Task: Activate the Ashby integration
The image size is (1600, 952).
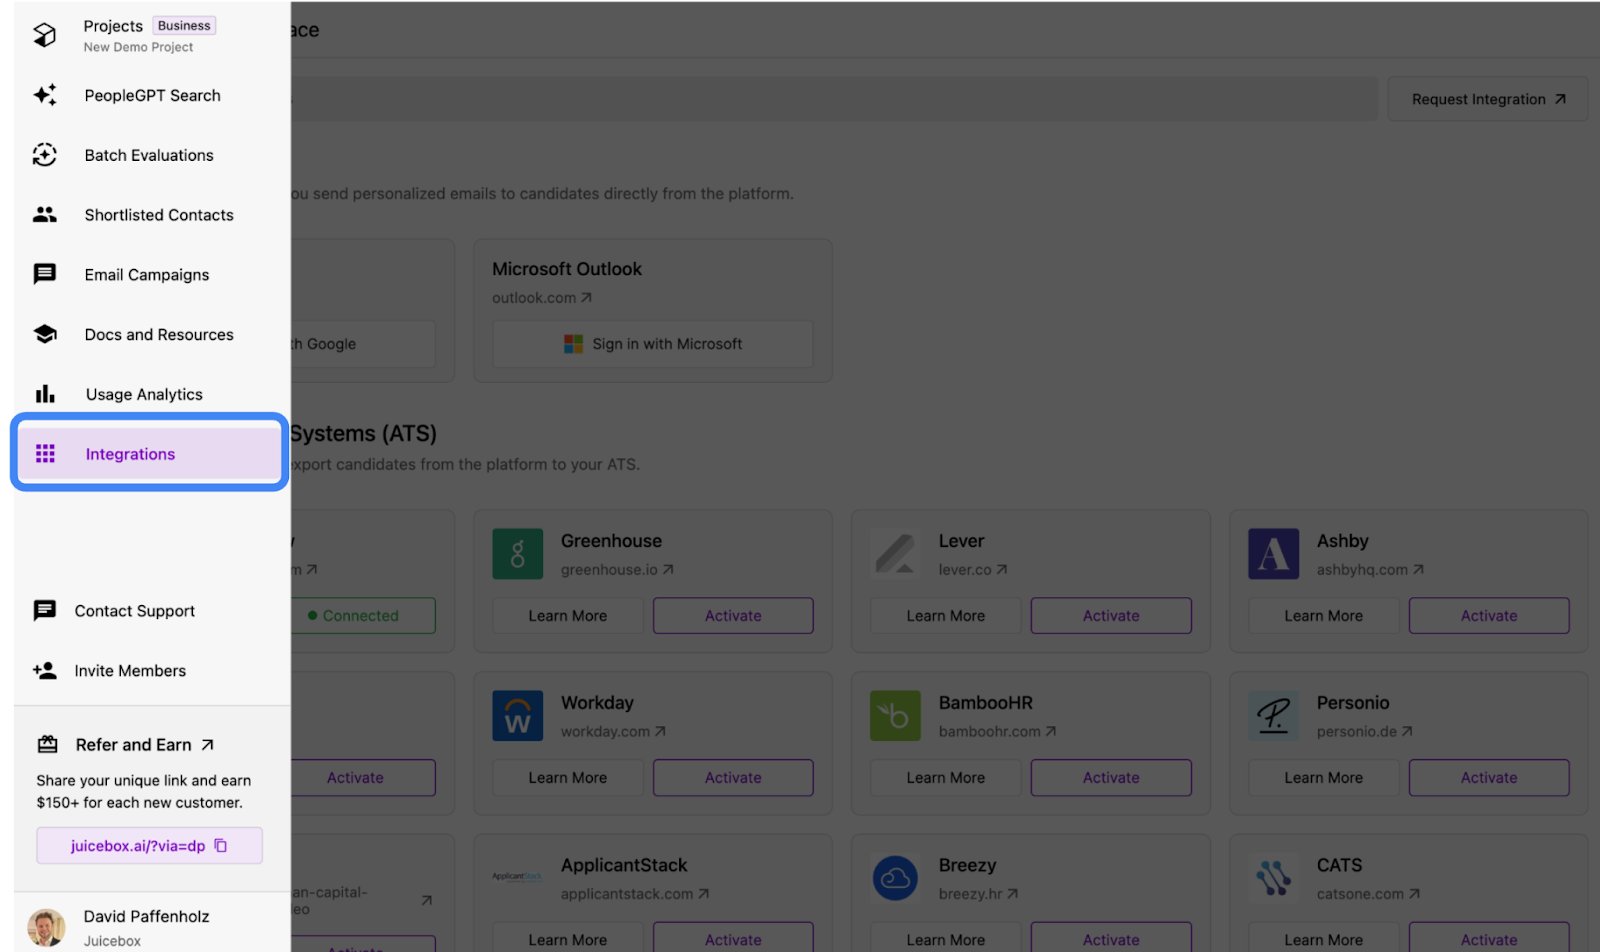Action: point(1489,616)
